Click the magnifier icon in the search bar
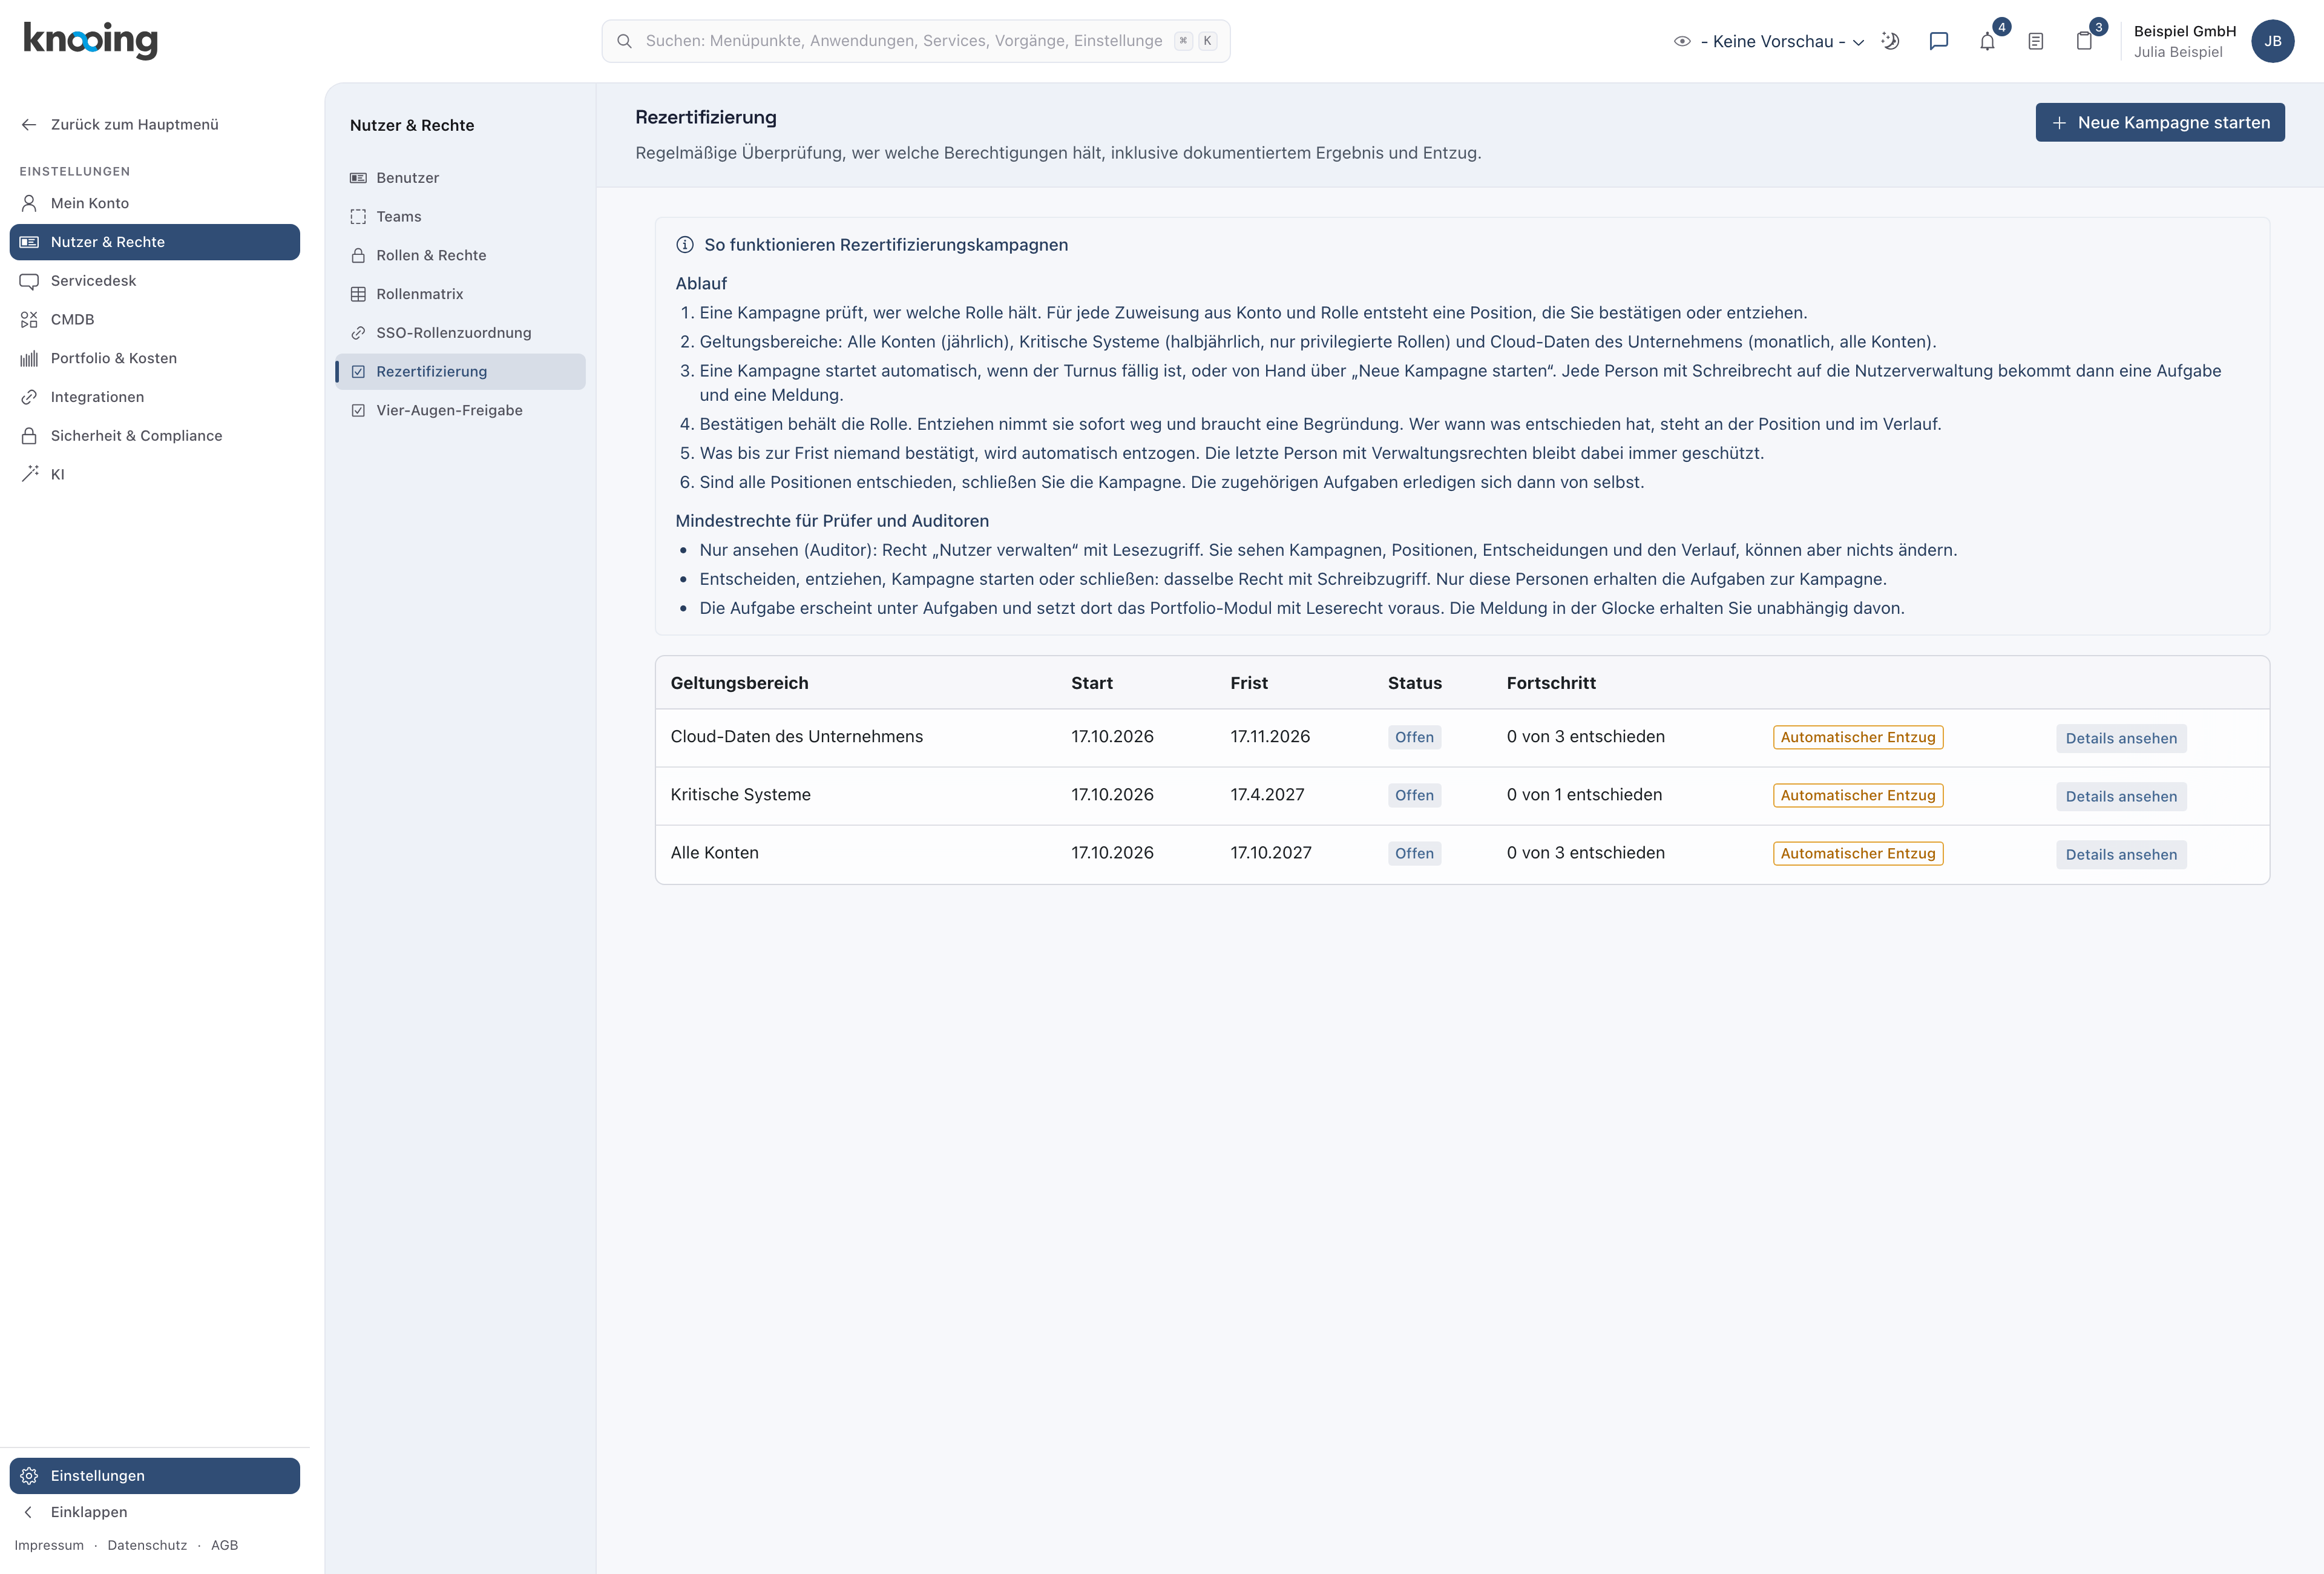This screenshot has width=2324, height=1574. point(624,41)
